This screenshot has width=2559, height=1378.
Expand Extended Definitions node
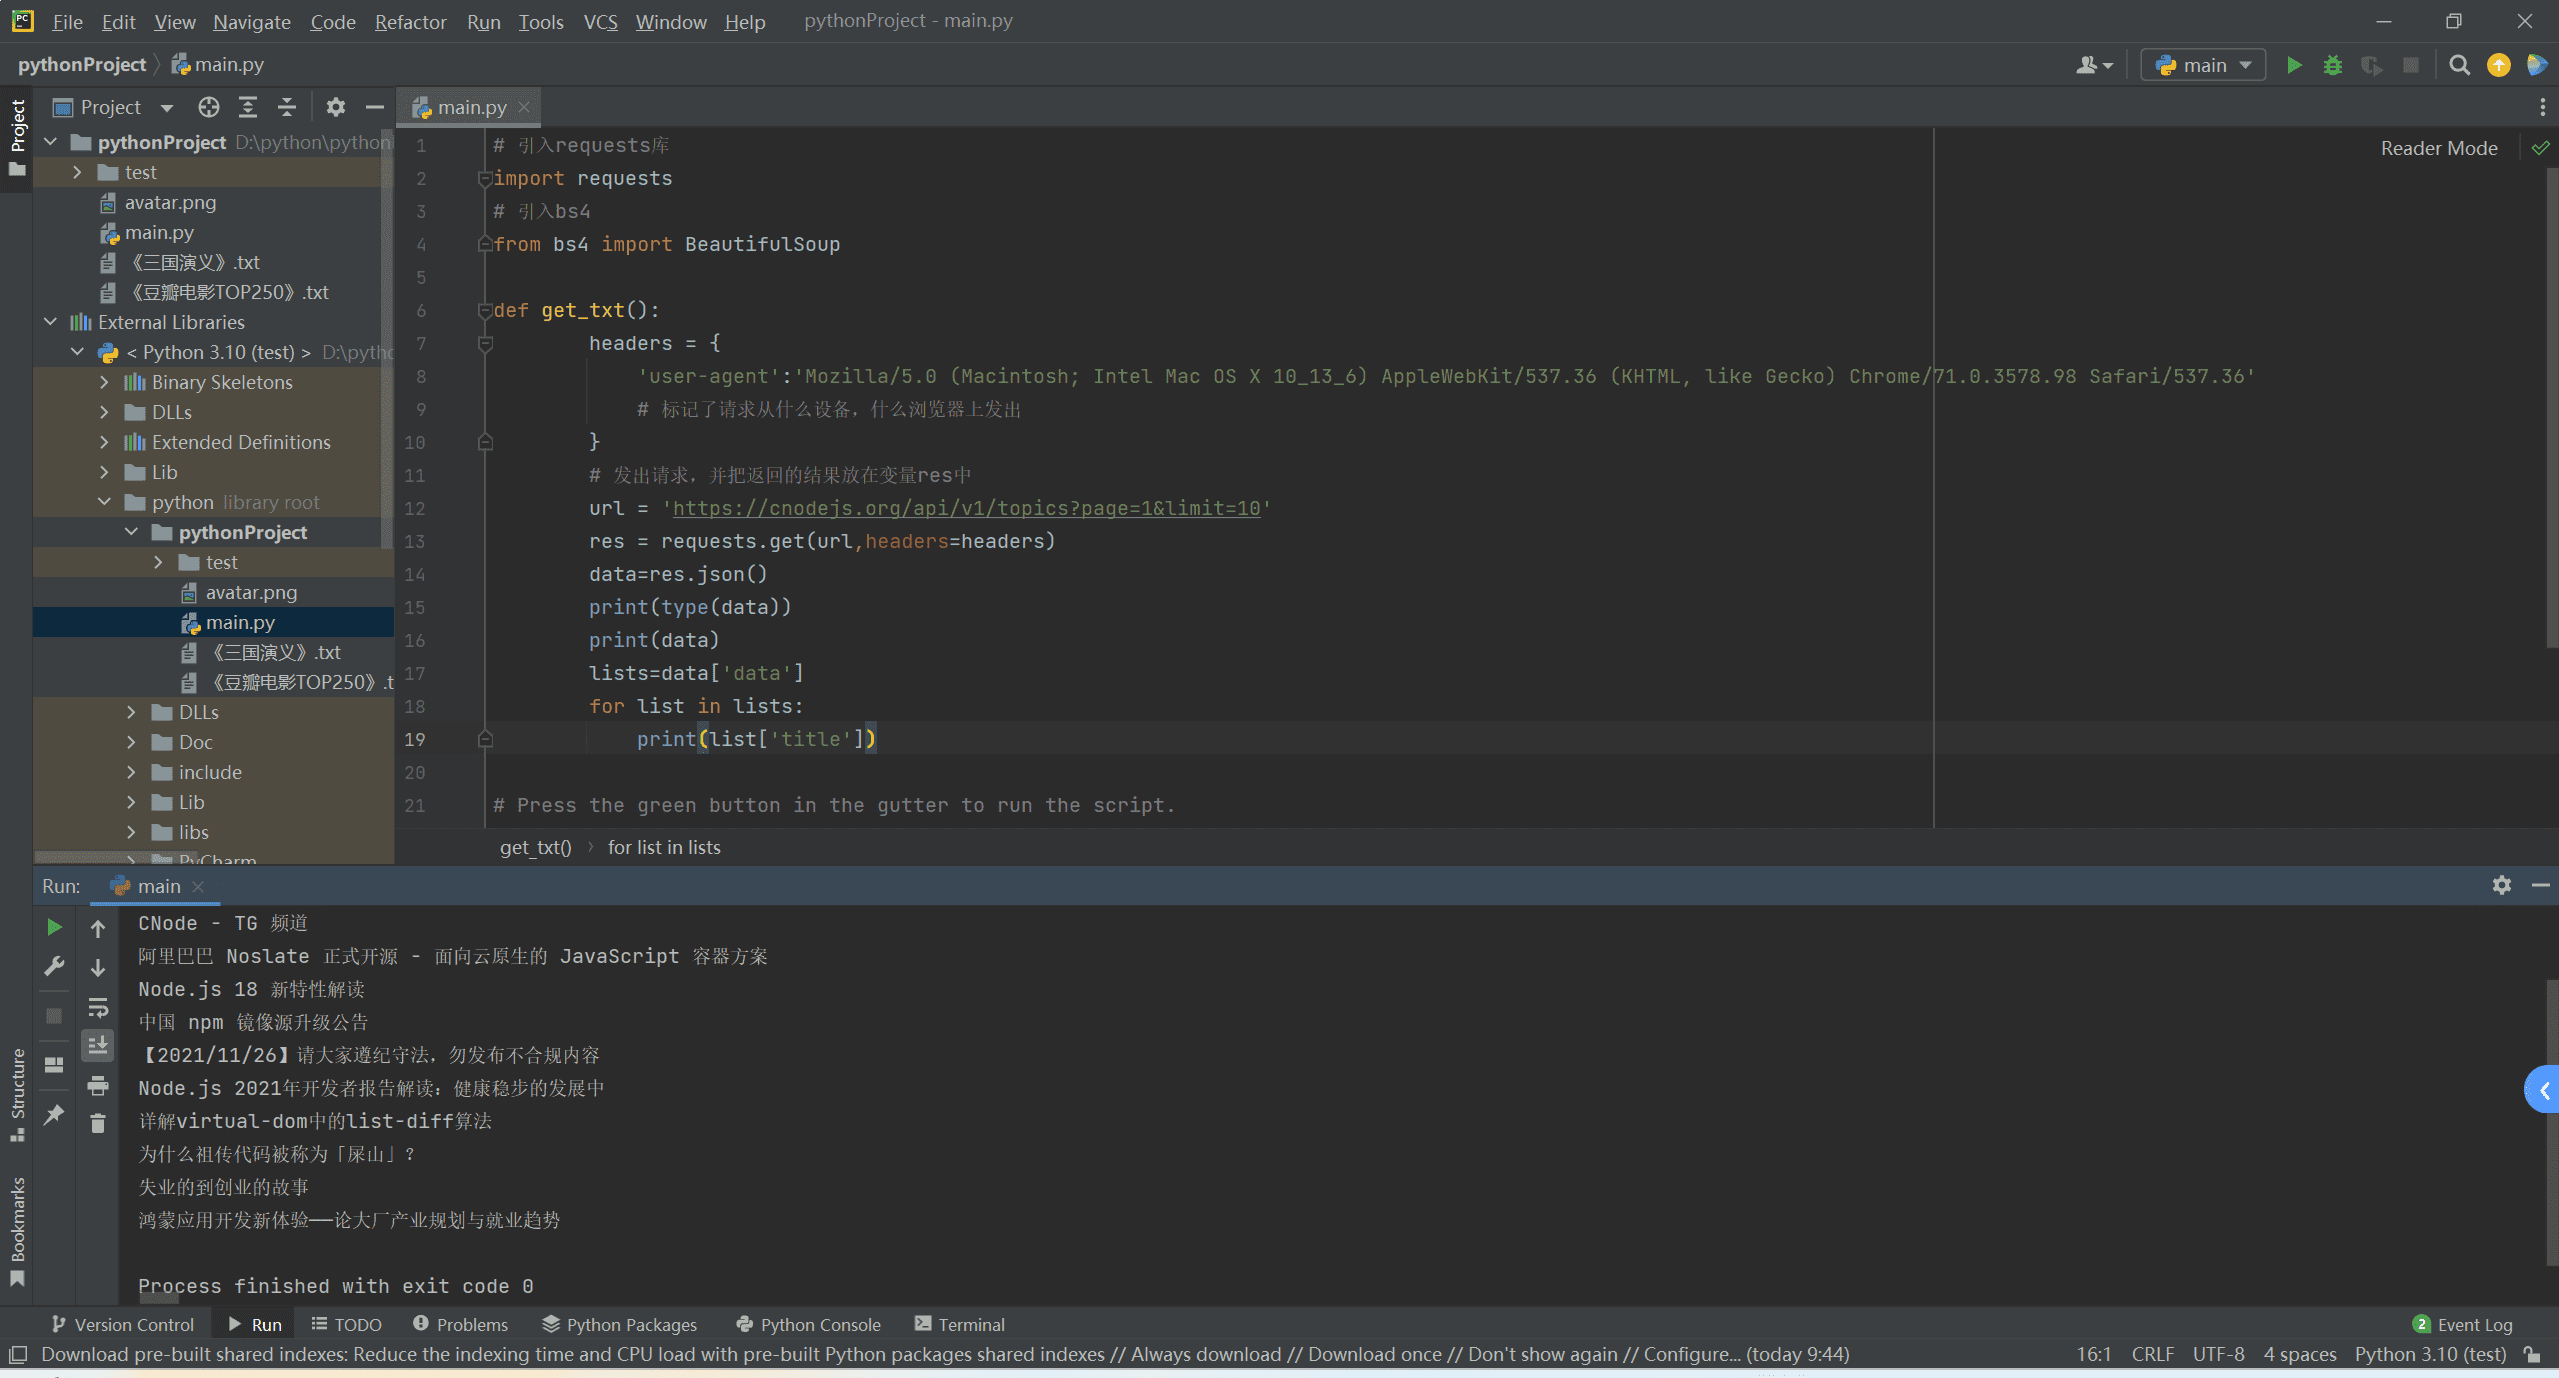tap(104, 442)
